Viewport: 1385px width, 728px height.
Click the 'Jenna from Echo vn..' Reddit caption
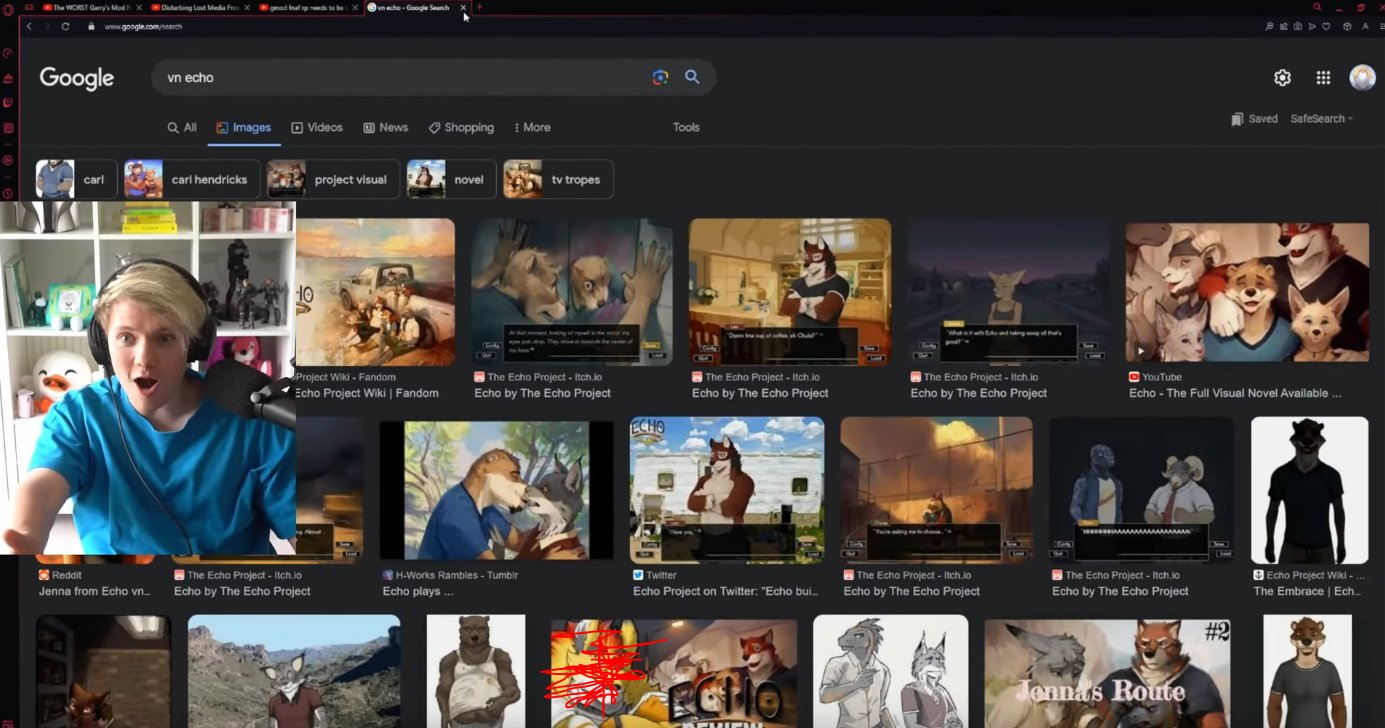tap(95, 591)
